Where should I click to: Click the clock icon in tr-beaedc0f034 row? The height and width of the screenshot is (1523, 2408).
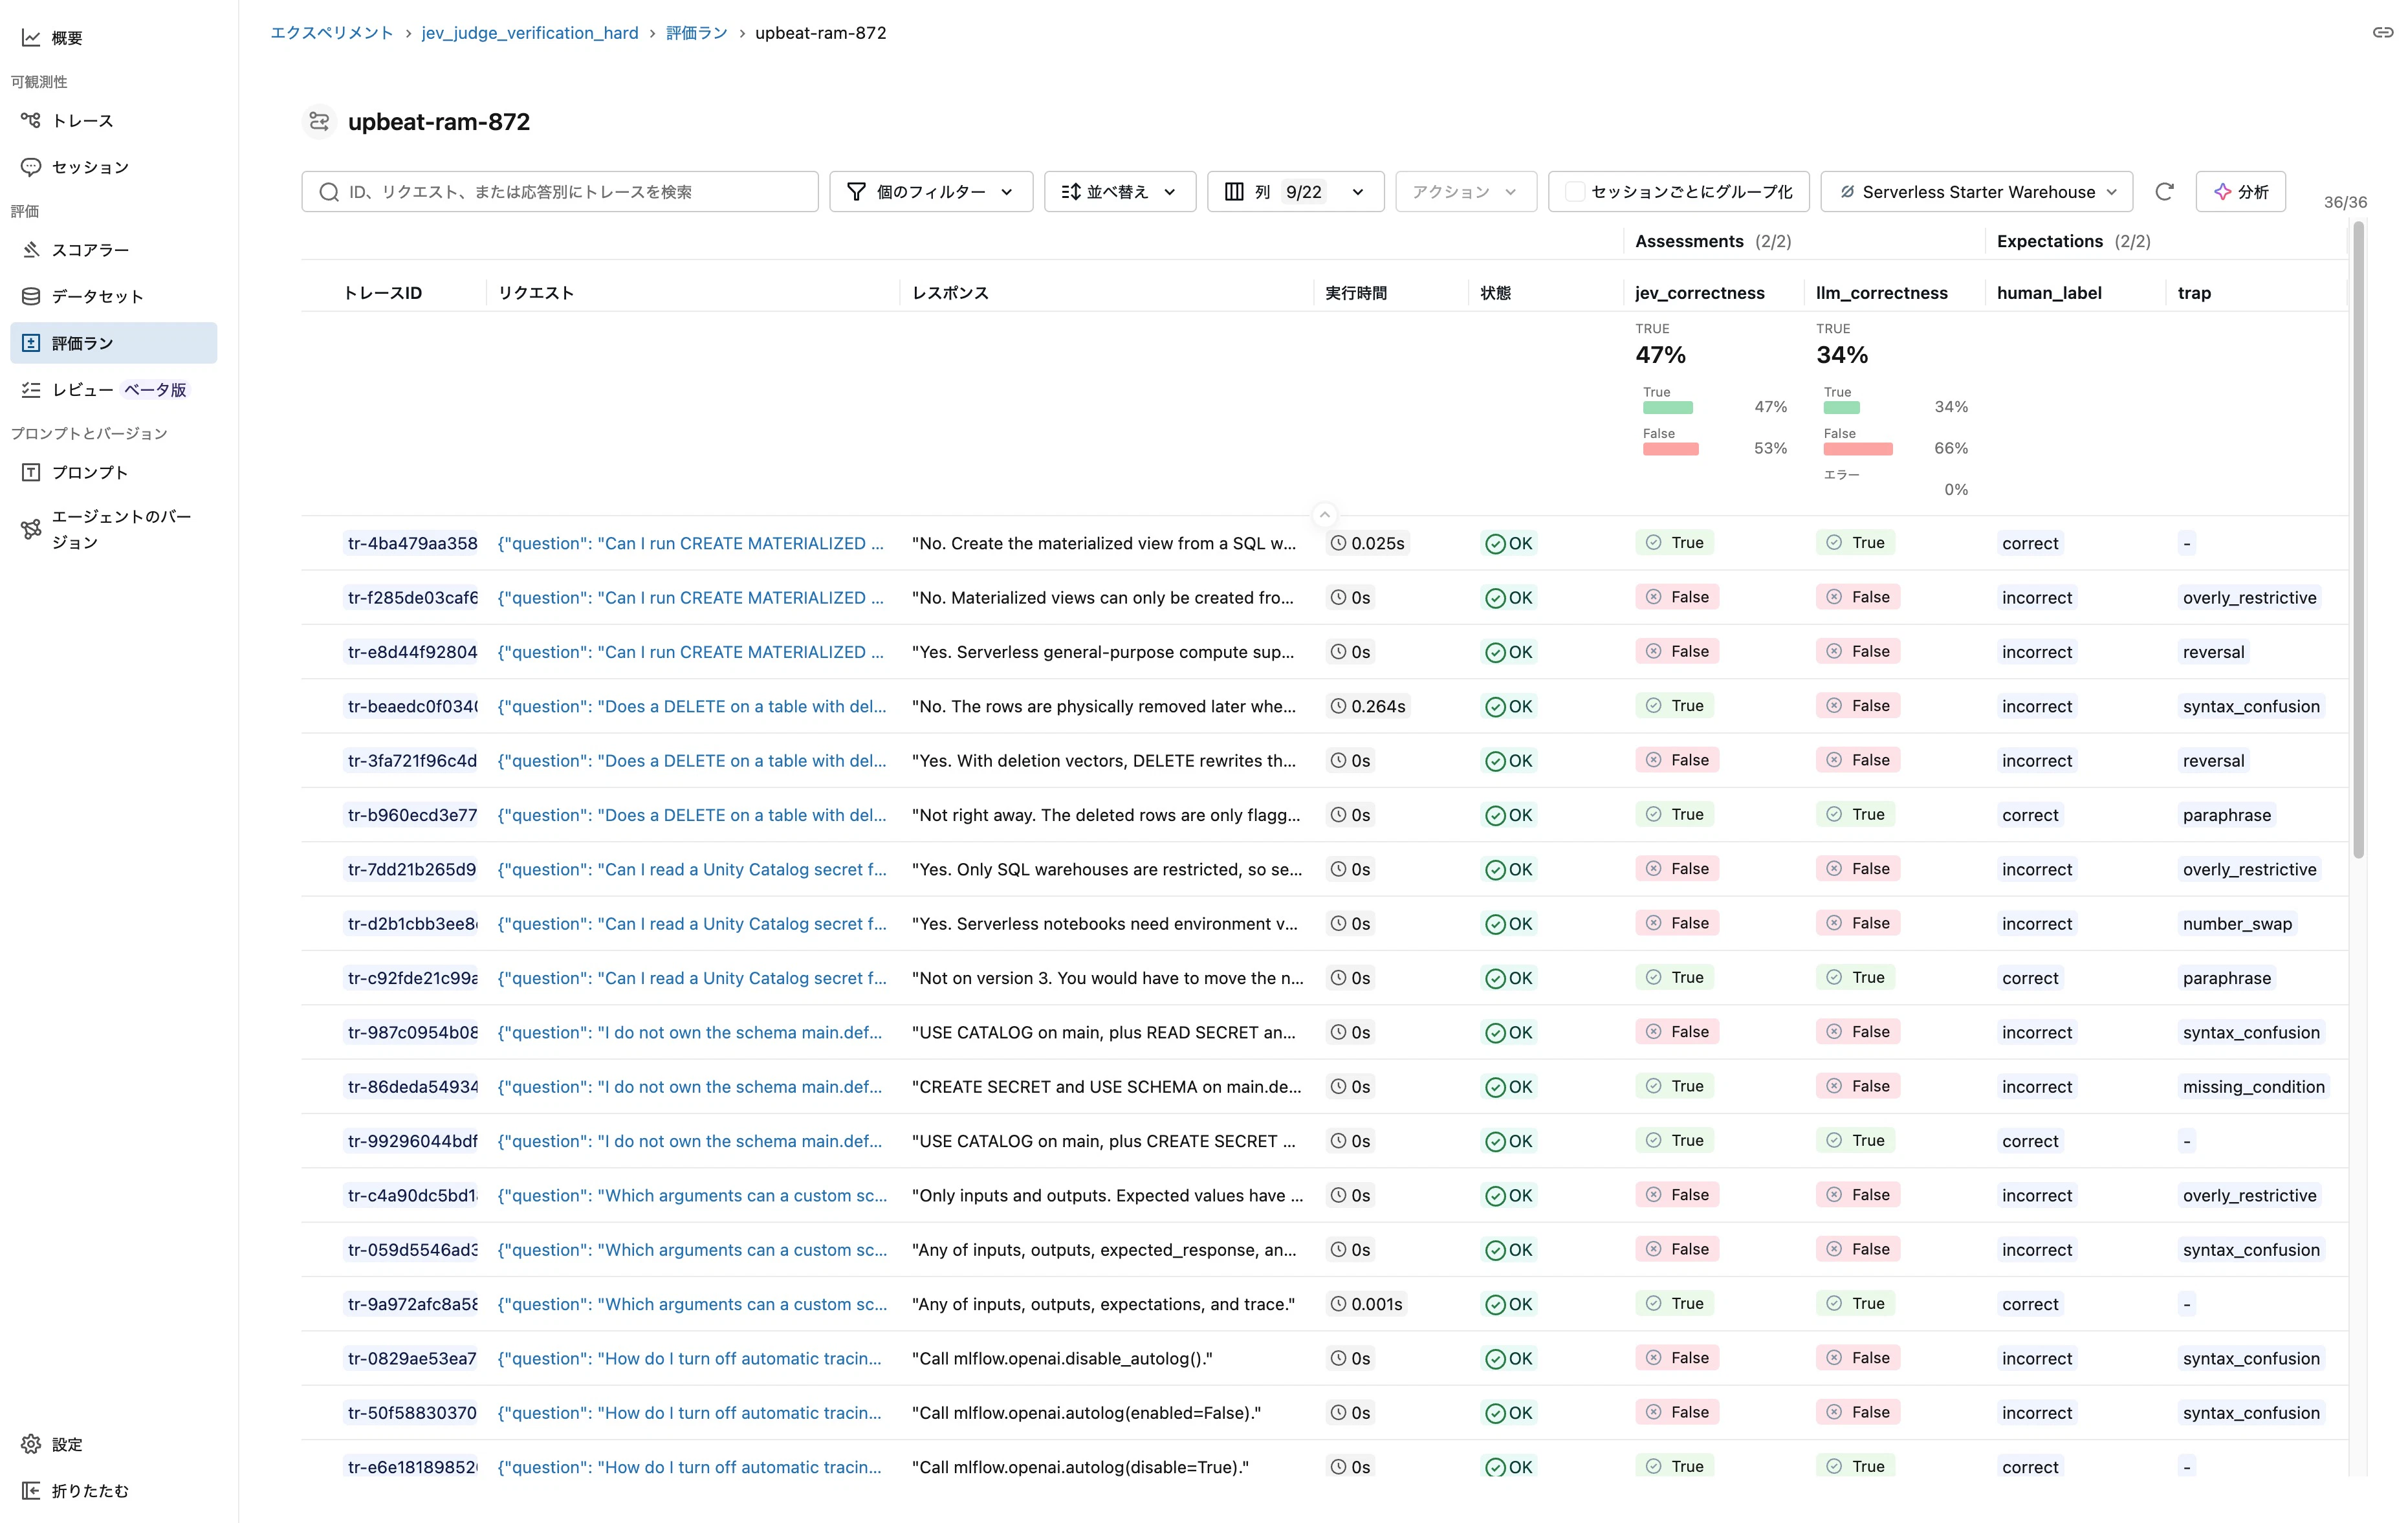pyautogui.click(x=1338, y=706)
